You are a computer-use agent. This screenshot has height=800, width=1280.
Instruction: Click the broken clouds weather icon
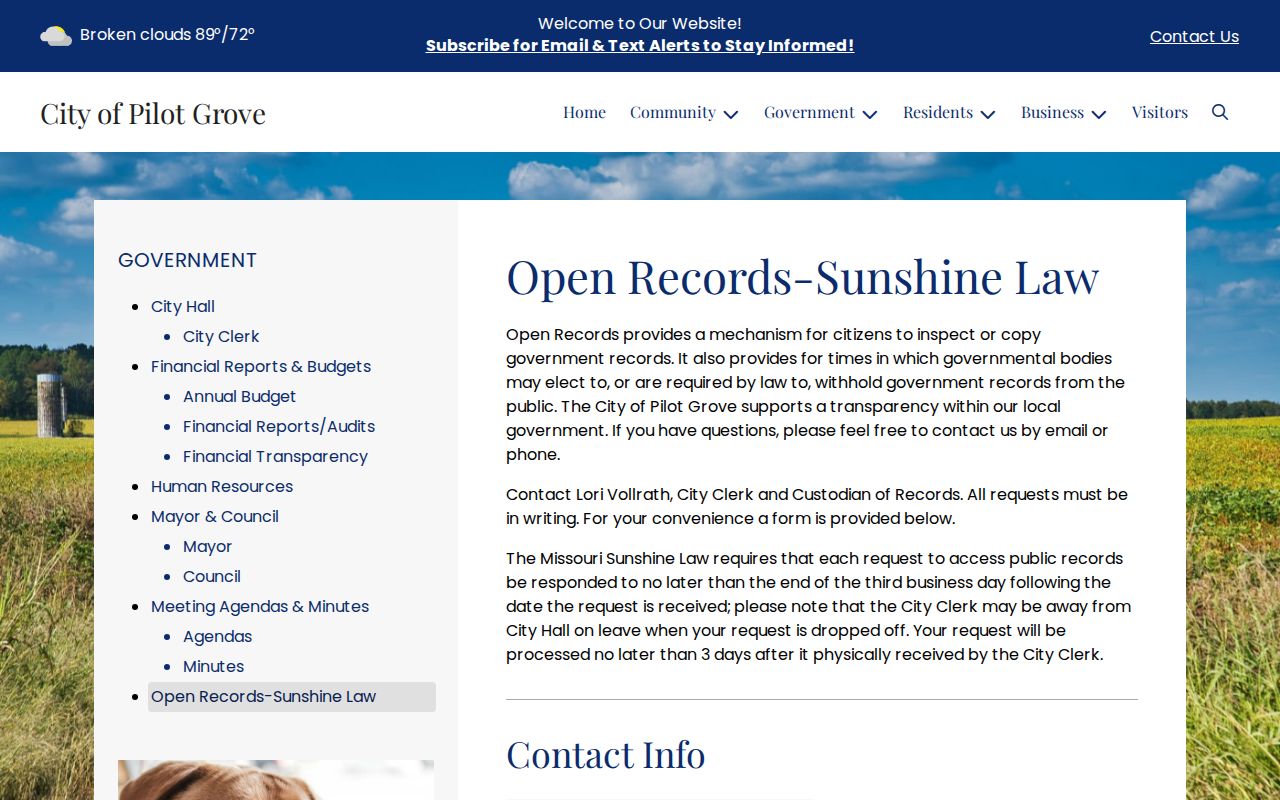click(56, 36)
